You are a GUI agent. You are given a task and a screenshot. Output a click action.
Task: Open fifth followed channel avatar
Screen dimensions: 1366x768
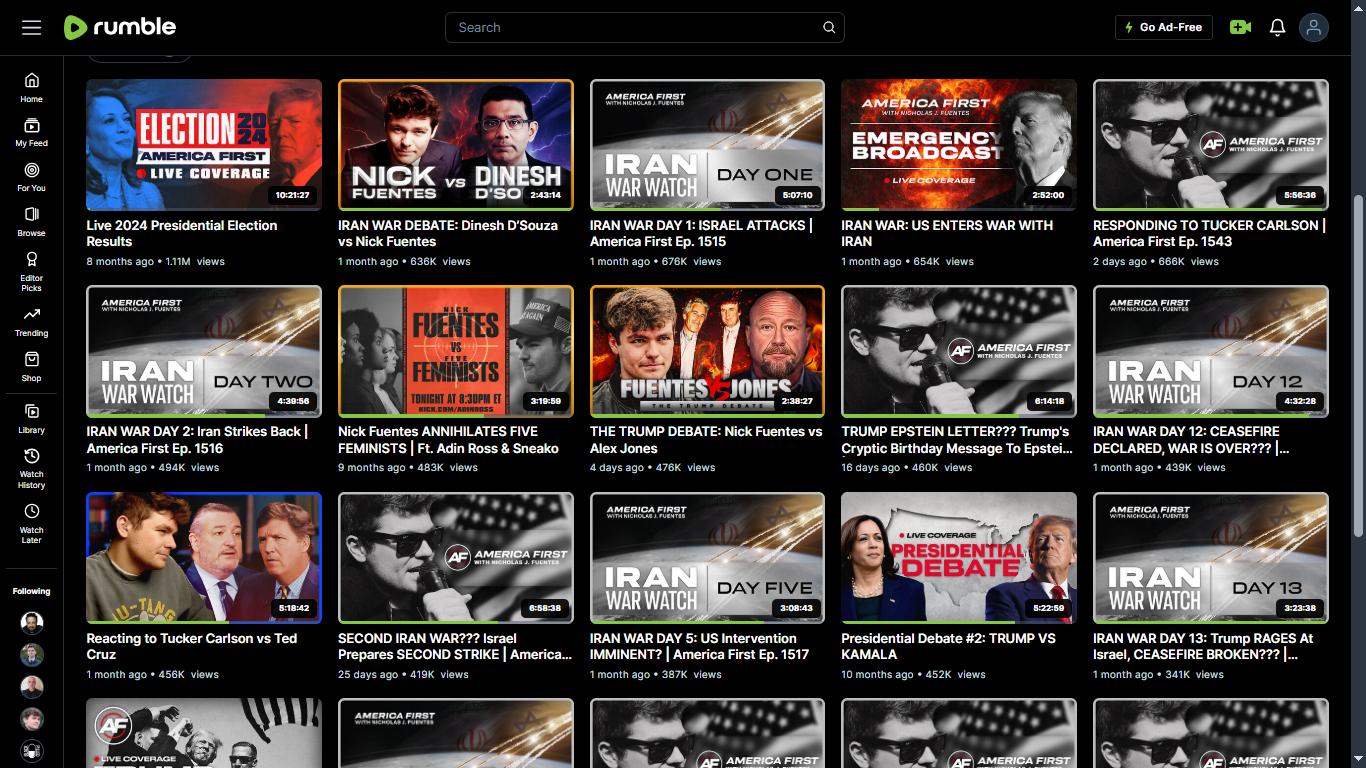tap(32, 751)
